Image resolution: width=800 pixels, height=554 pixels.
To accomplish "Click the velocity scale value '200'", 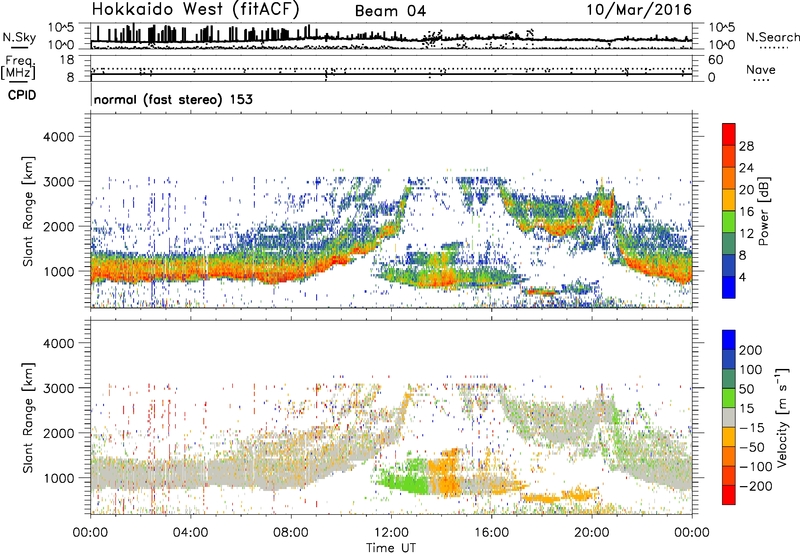I will (751, 350).
